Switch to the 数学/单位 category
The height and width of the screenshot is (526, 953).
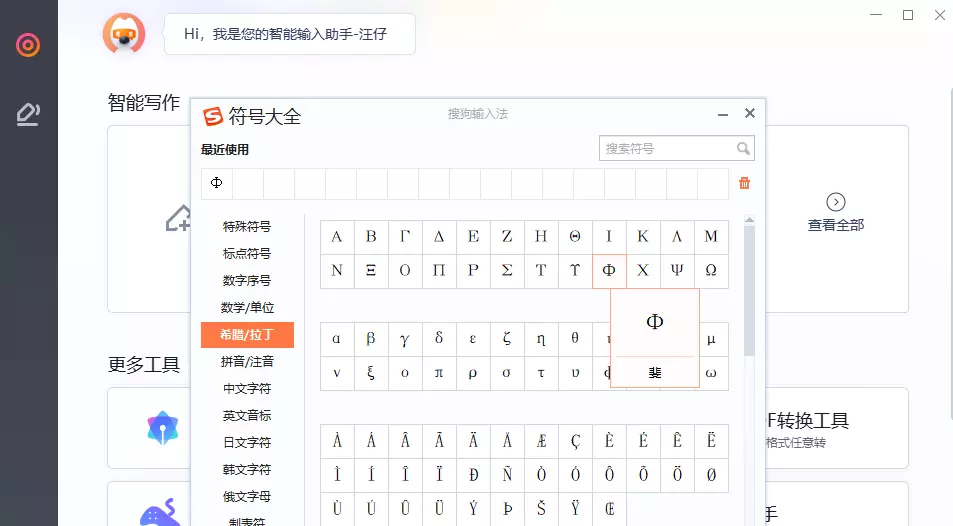coord(247,308)
